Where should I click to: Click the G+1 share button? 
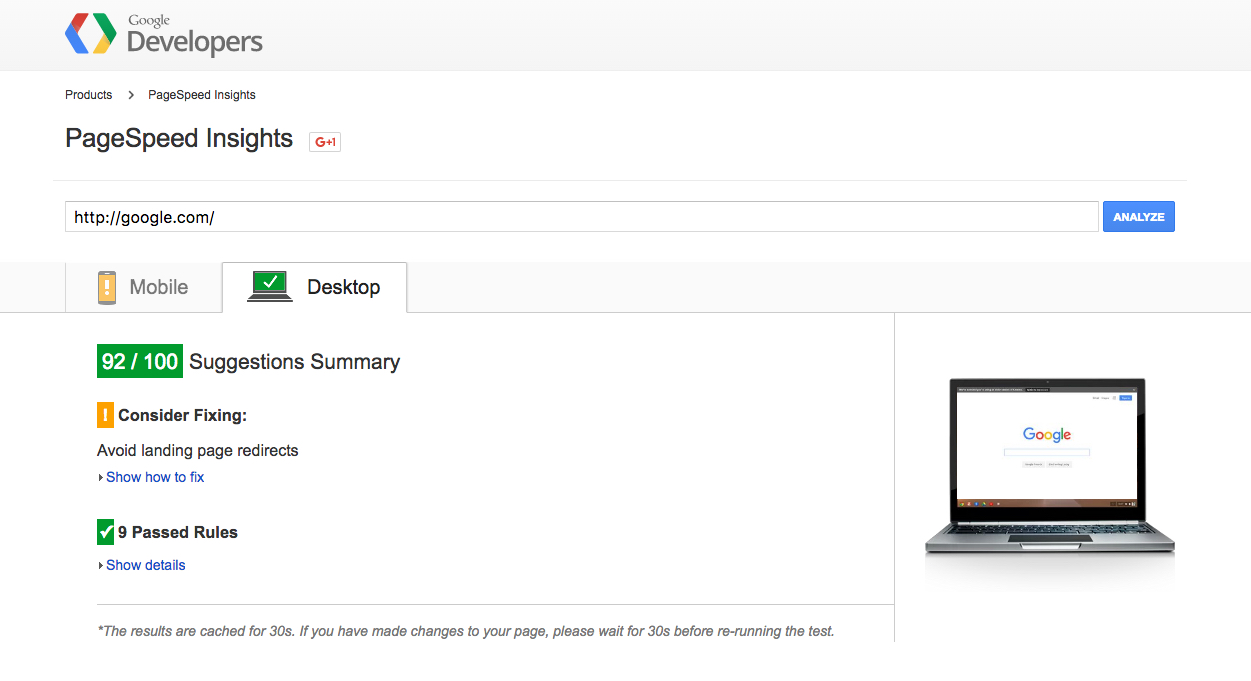pyautogui.click(x=324, y=141)
